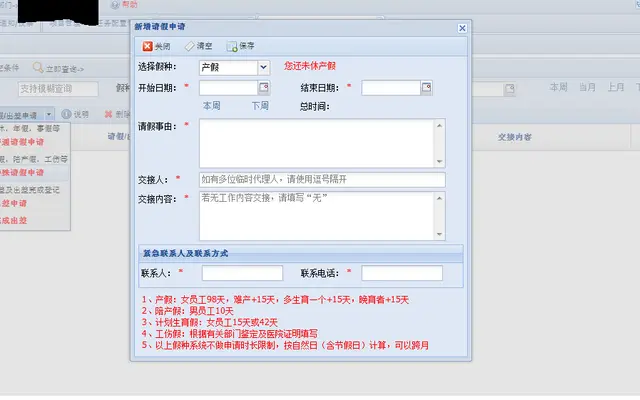Click the 清空 eraser icon in dialog toolbar
Screen dimensions: 640x400
189,46
